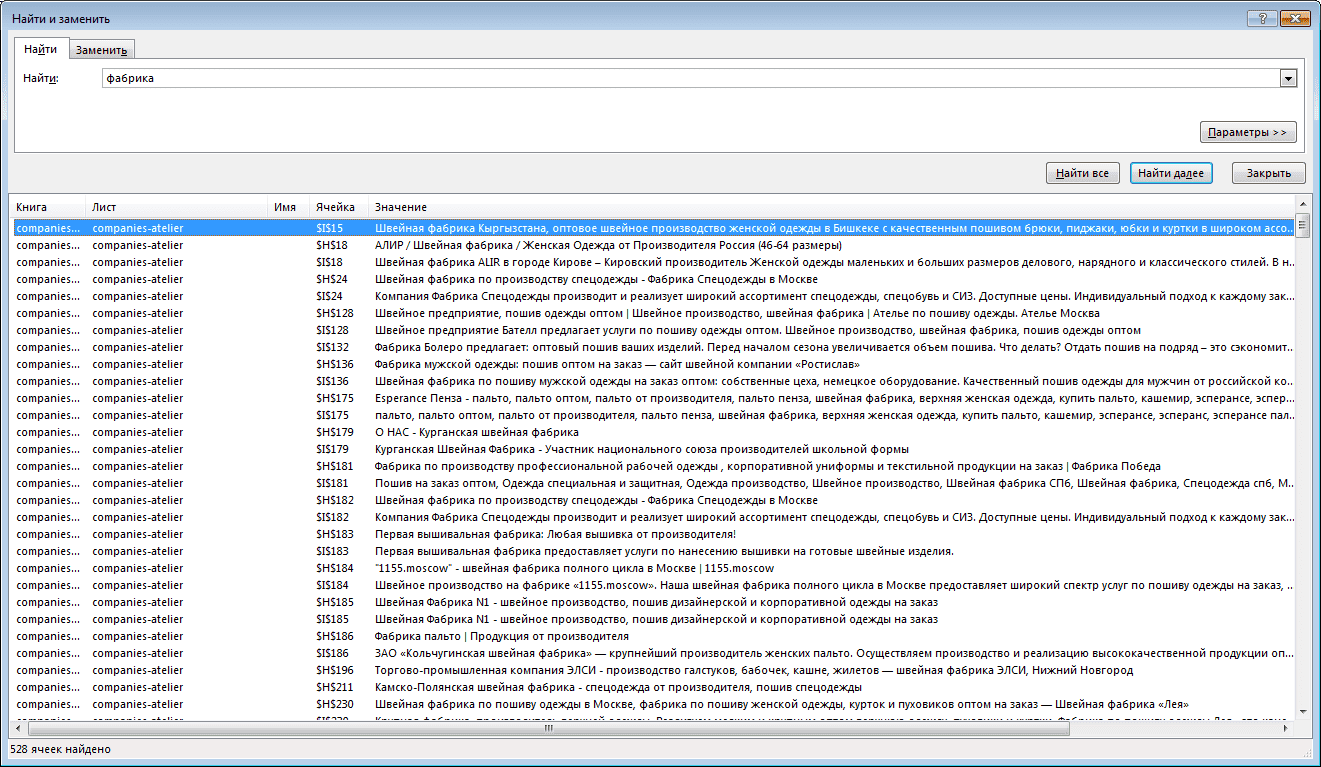The image size is (1321, 767).
Task: Click the Закрыть button
Action: pyautogui.click(x=1268, y=173)
